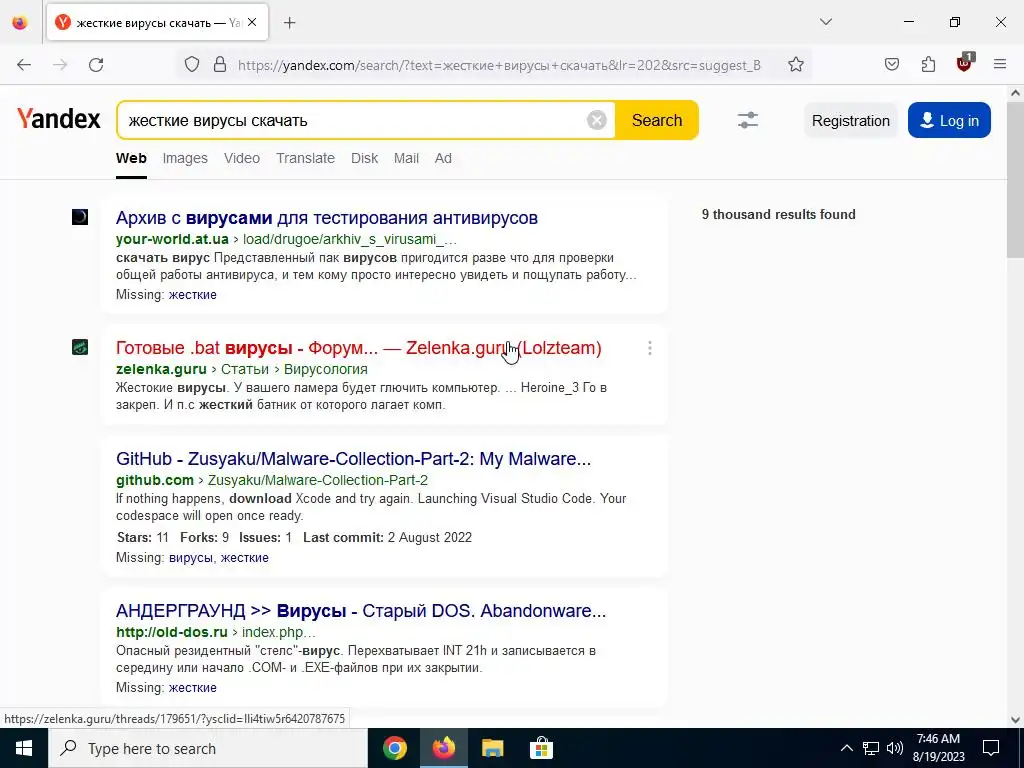The image size is (1024, 768).
Task: Open 'Архив с вирусами' result link
Action: pyautogui.click(x=327, y=217)
